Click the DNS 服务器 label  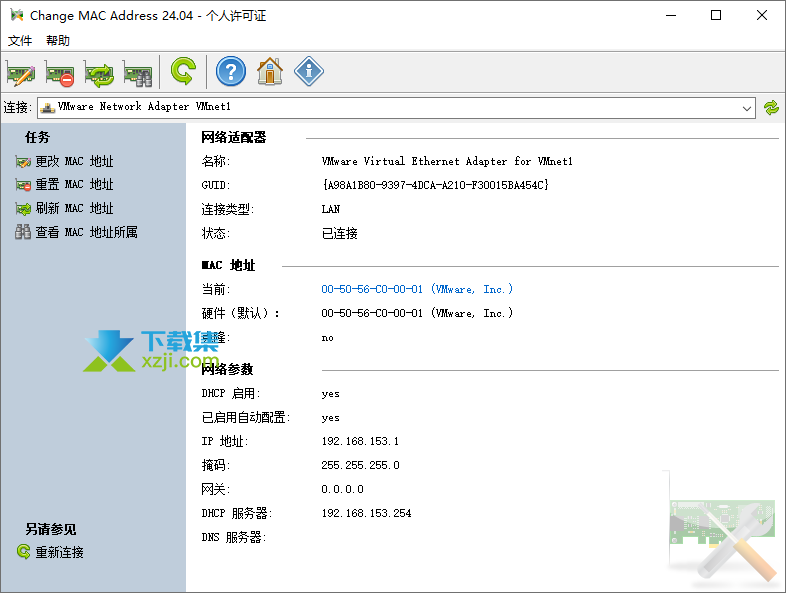point(234,537)
